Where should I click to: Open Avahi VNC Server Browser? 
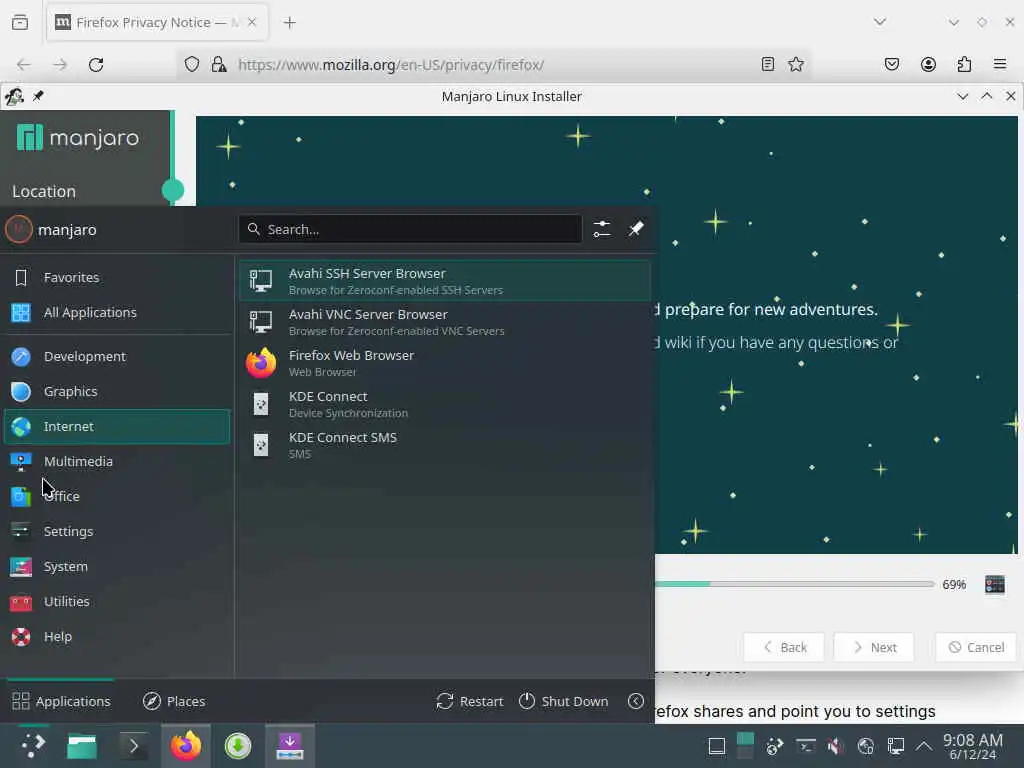coord(445,322)
